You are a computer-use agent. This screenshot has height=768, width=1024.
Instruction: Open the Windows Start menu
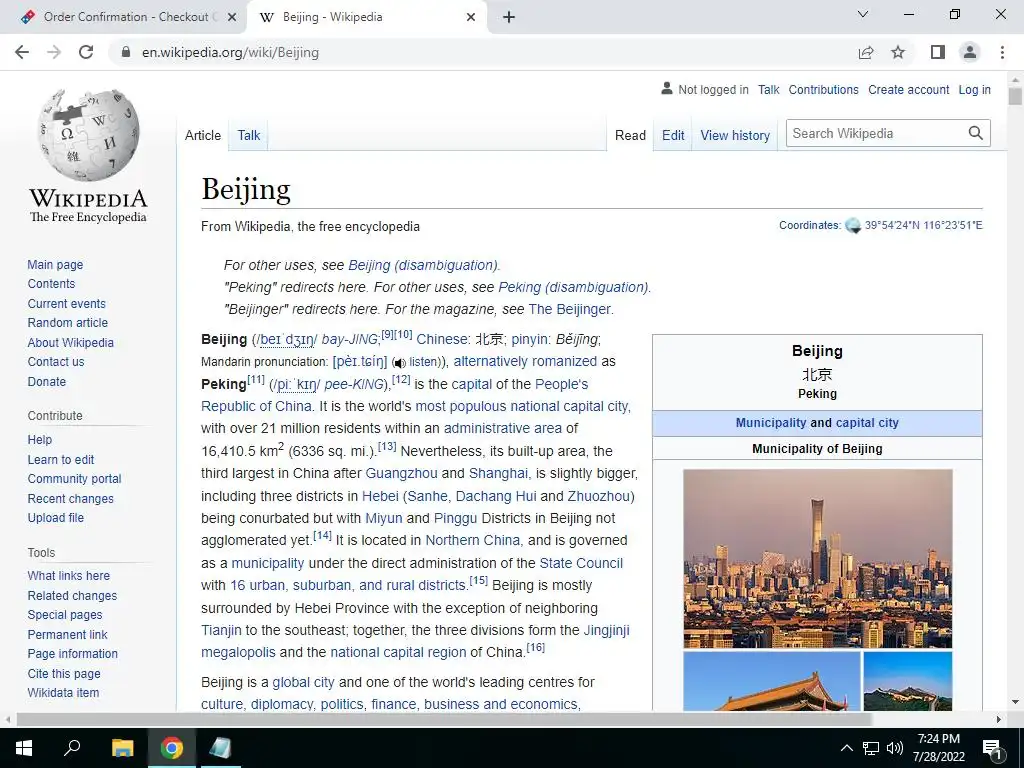point(24,748)
